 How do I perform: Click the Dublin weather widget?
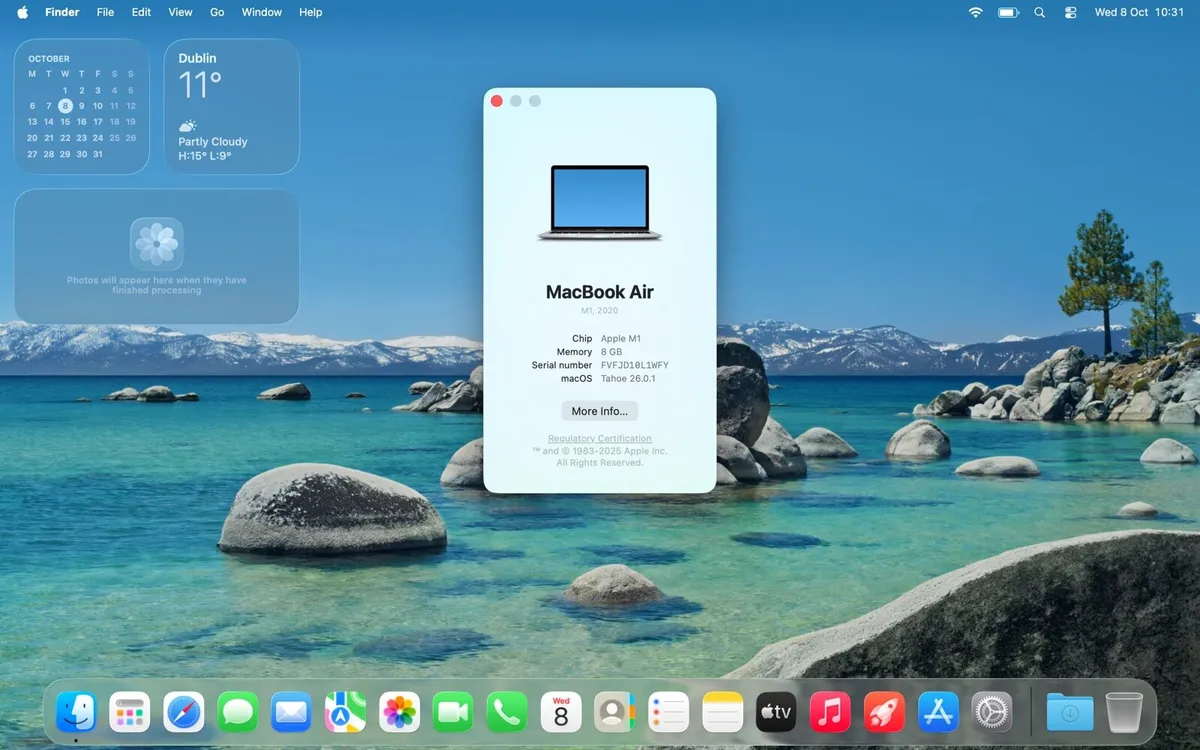[231, 106]
